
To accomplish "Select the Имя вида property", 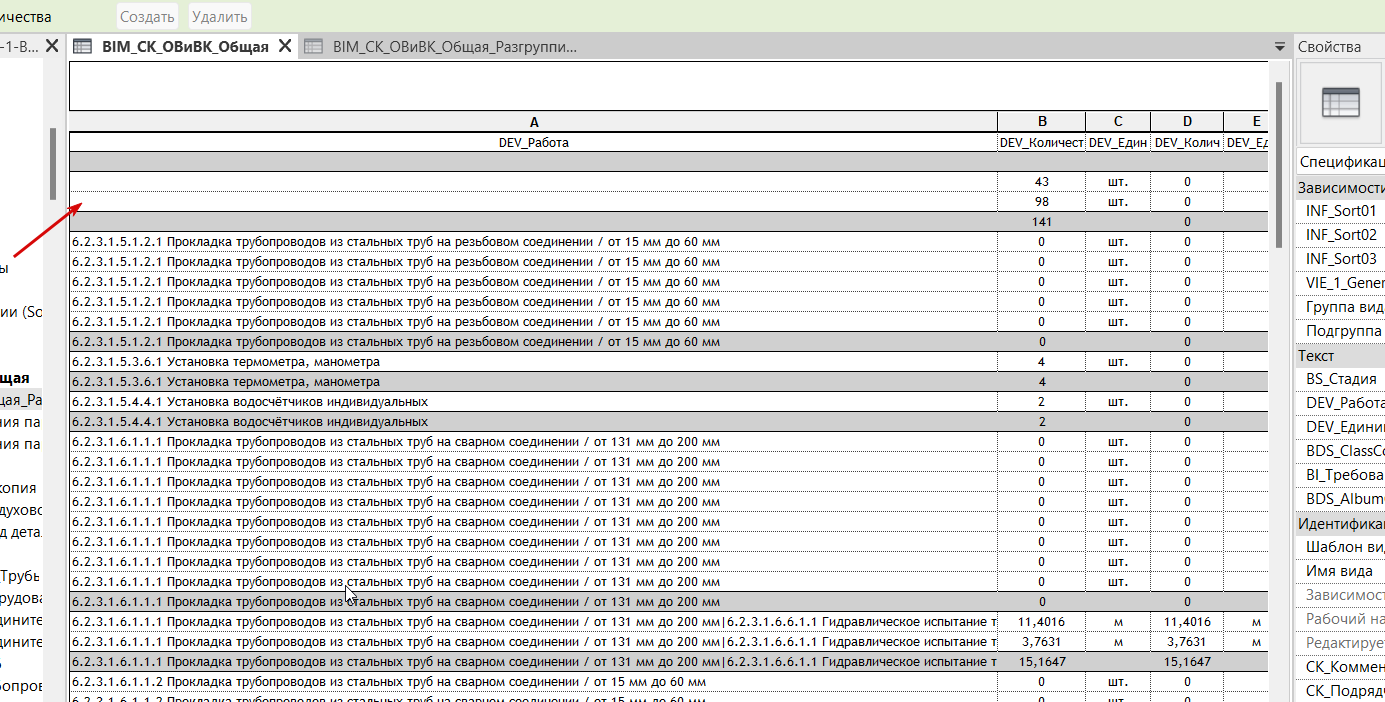I will [x=1341, y=571].
